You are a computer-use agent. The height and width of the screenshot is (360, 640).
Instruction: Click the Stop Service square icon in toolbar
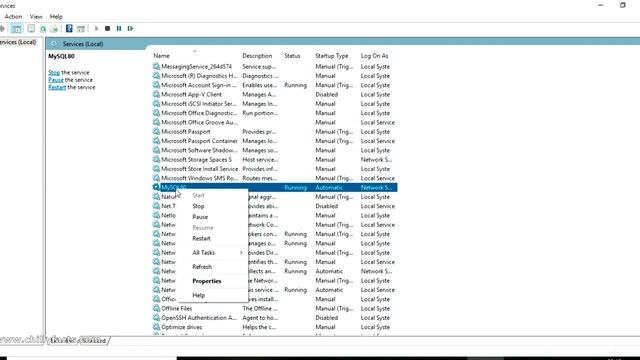pos(107,29)
